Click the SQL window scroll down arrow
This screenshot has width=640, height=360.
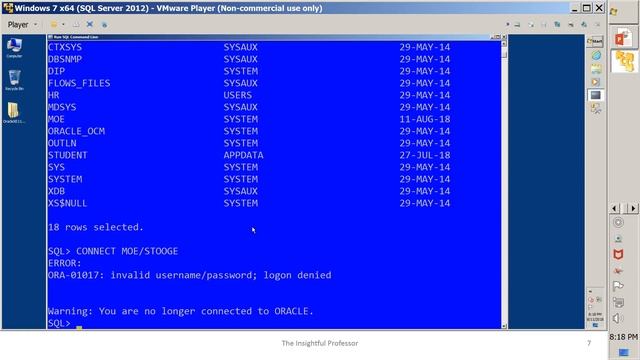coord(504,326)
